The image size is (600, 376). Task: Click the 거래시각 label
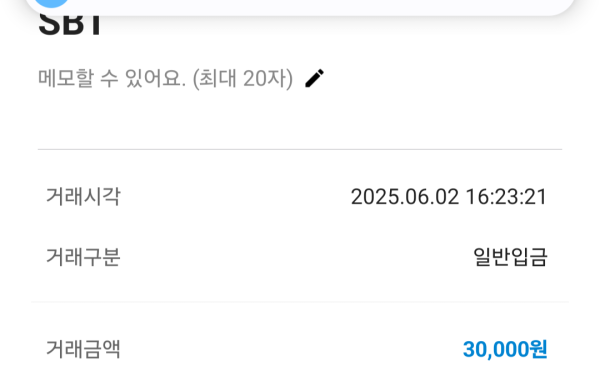[83, 197]
